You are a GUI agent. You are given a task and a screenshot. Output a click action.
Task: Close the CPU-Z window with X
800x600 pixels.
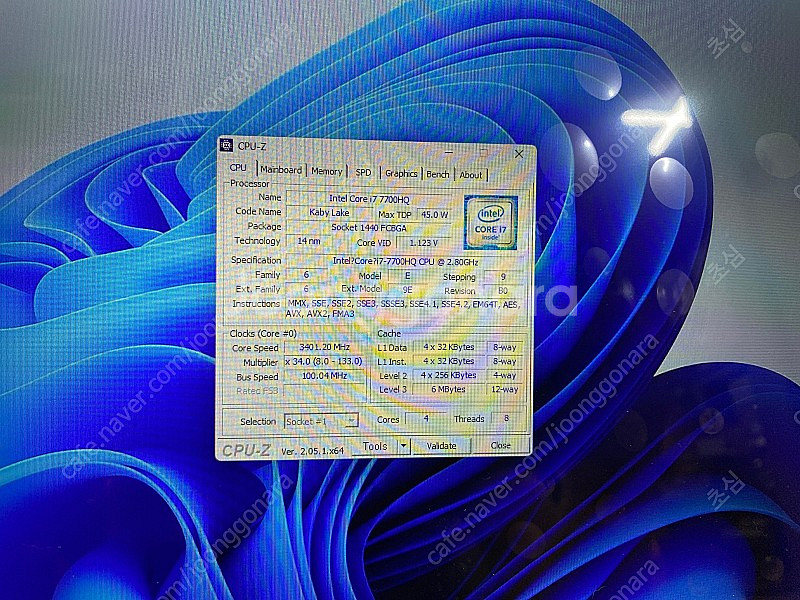point(519,154)
